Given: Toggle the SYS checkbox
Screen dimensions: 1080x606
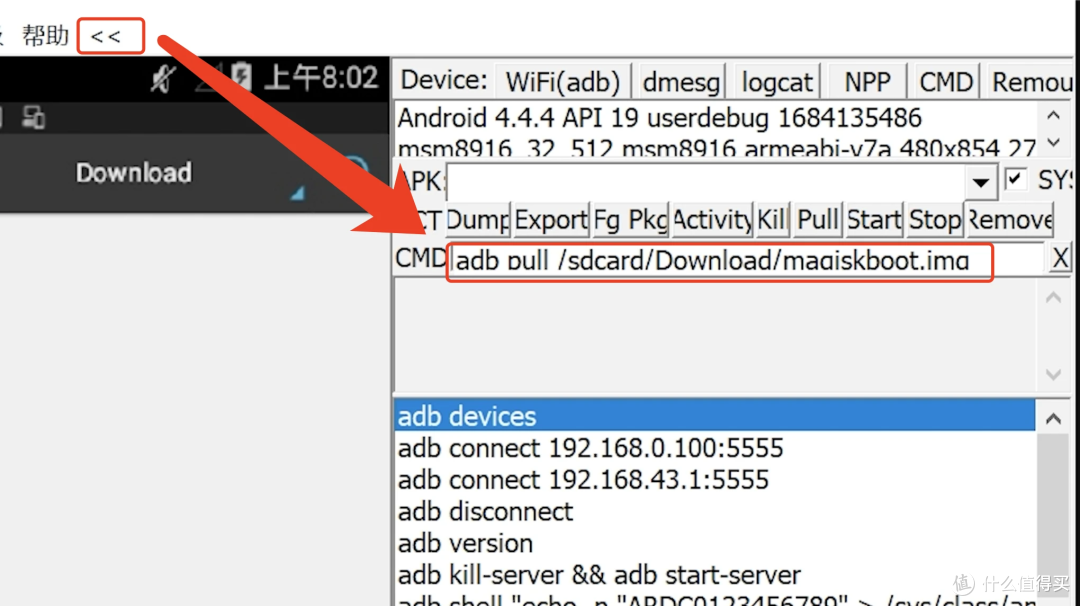Looking at the screenshot, I should (1016, 180).
